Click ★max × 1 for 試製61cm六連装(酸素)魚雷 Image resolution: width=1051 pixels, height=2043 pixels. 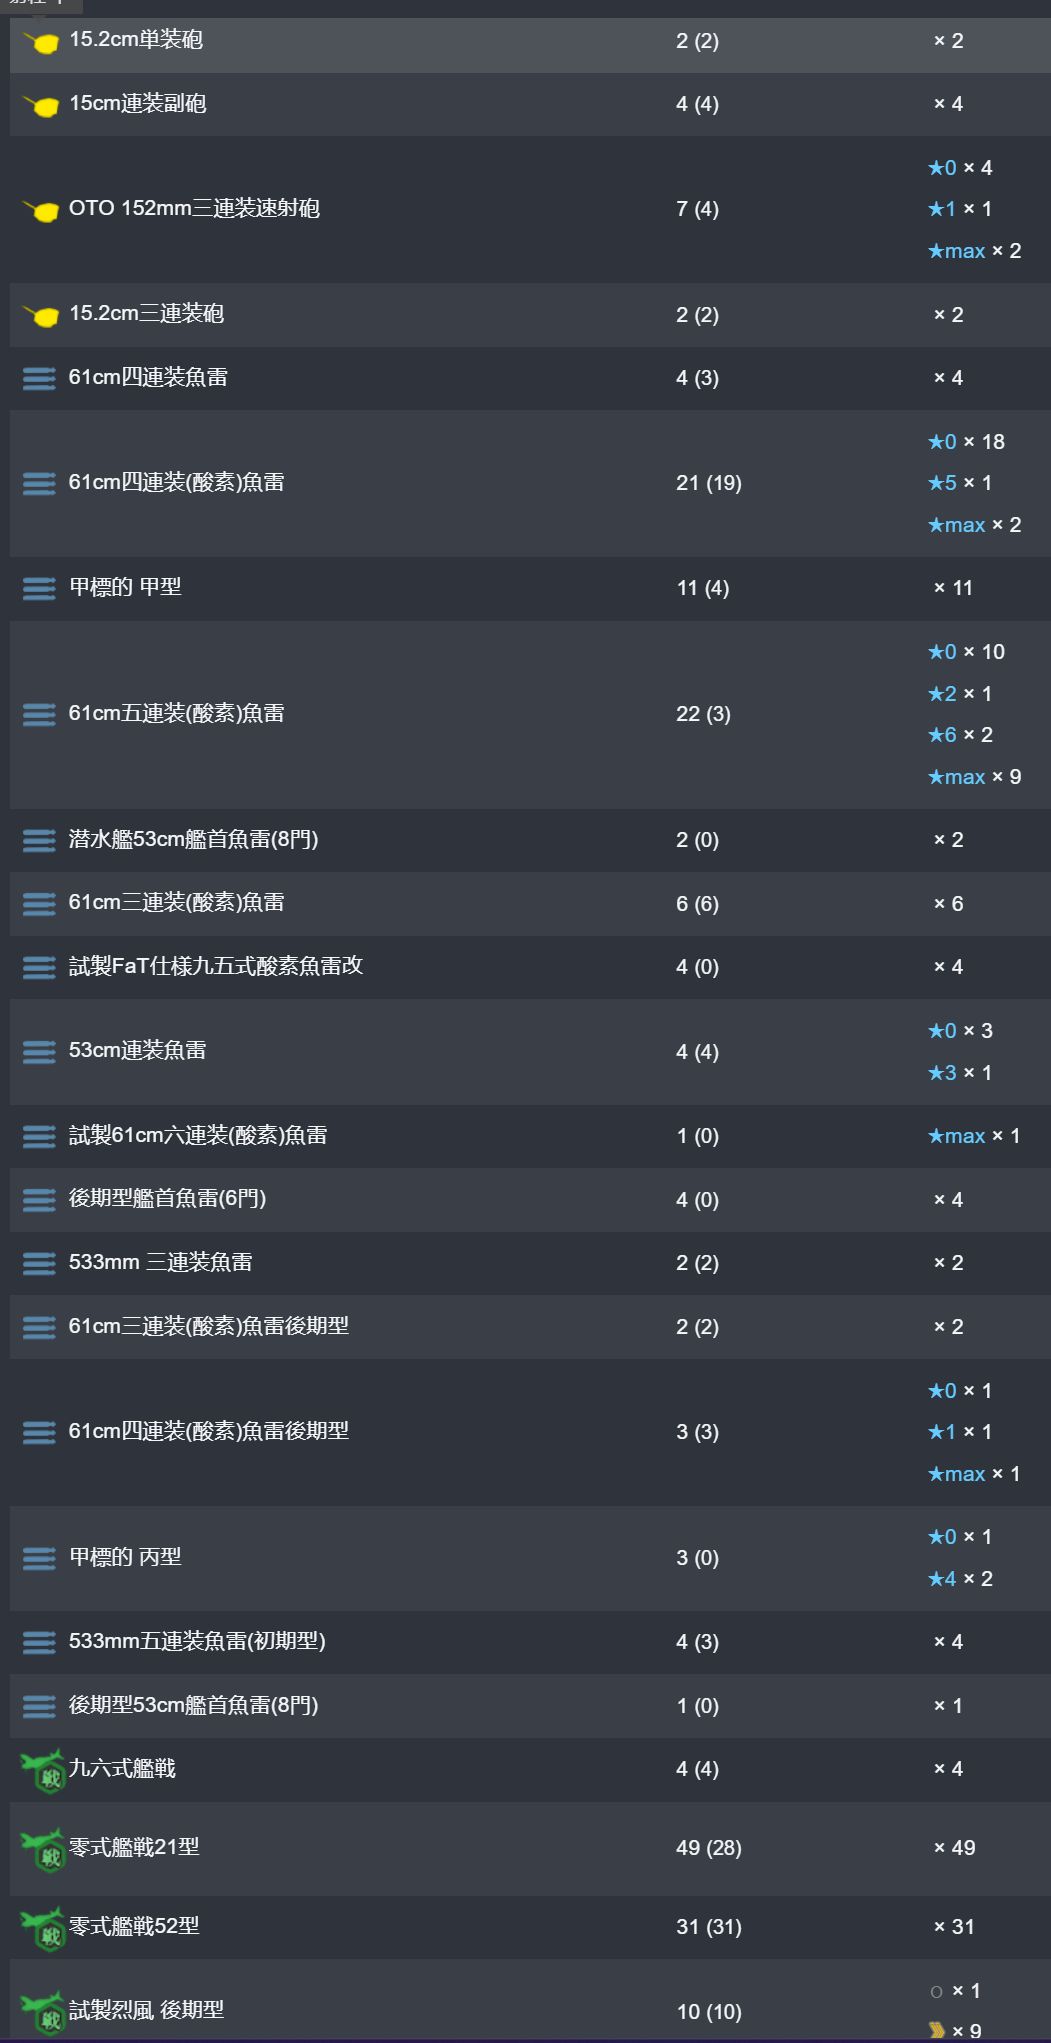tap(974, 1136)
